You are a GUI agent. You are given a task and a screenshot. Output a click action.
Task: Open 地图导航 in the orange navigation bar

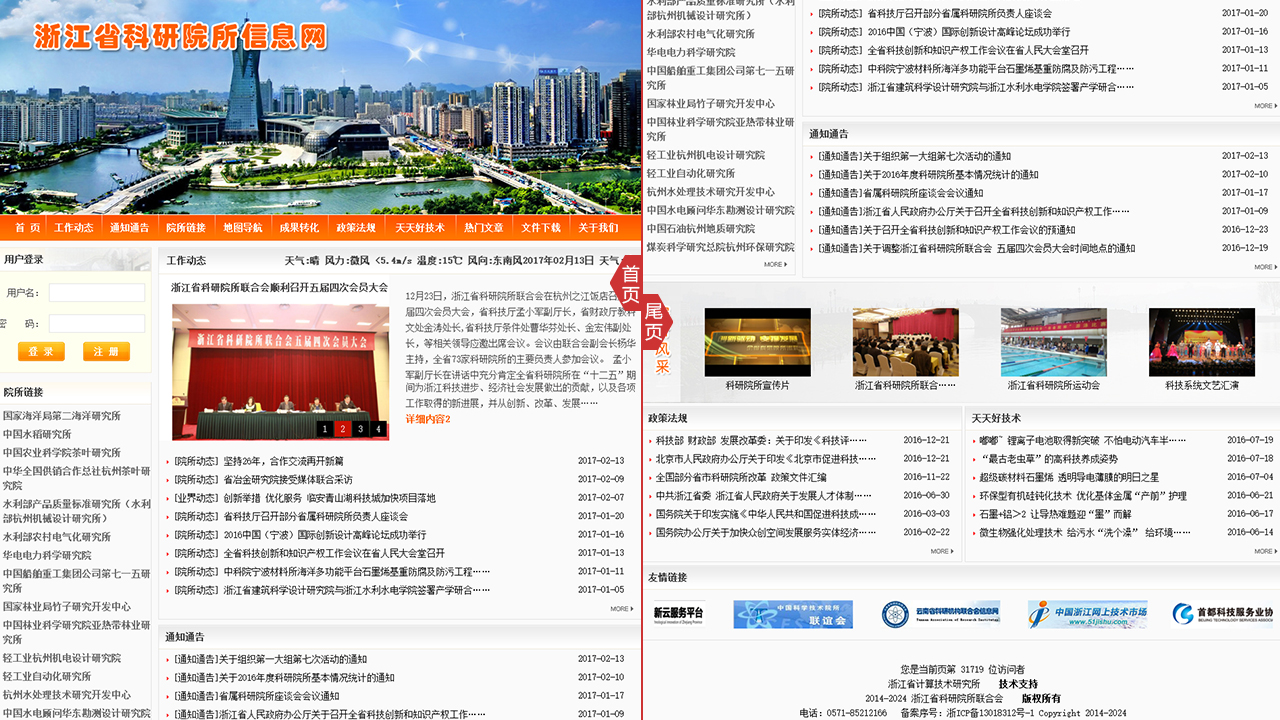(242, 228)
